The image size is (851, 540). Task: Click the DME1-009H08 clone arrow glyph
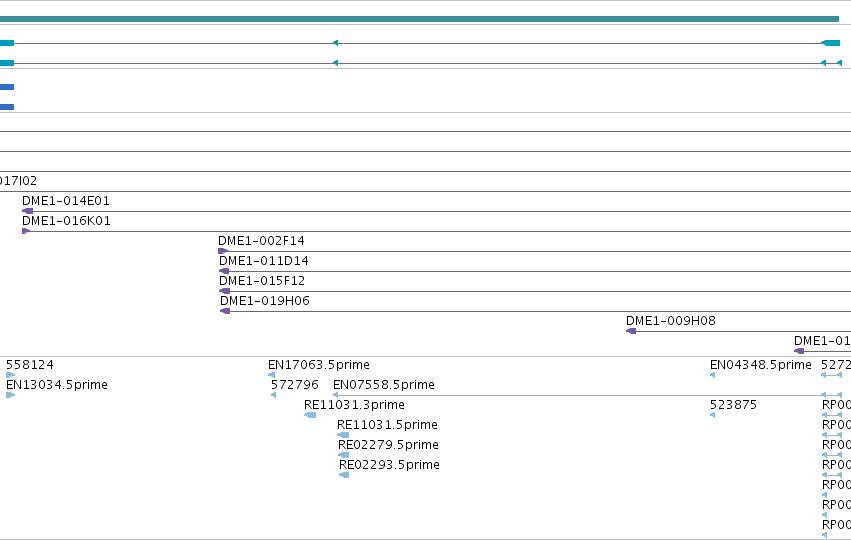click(631, 331)
